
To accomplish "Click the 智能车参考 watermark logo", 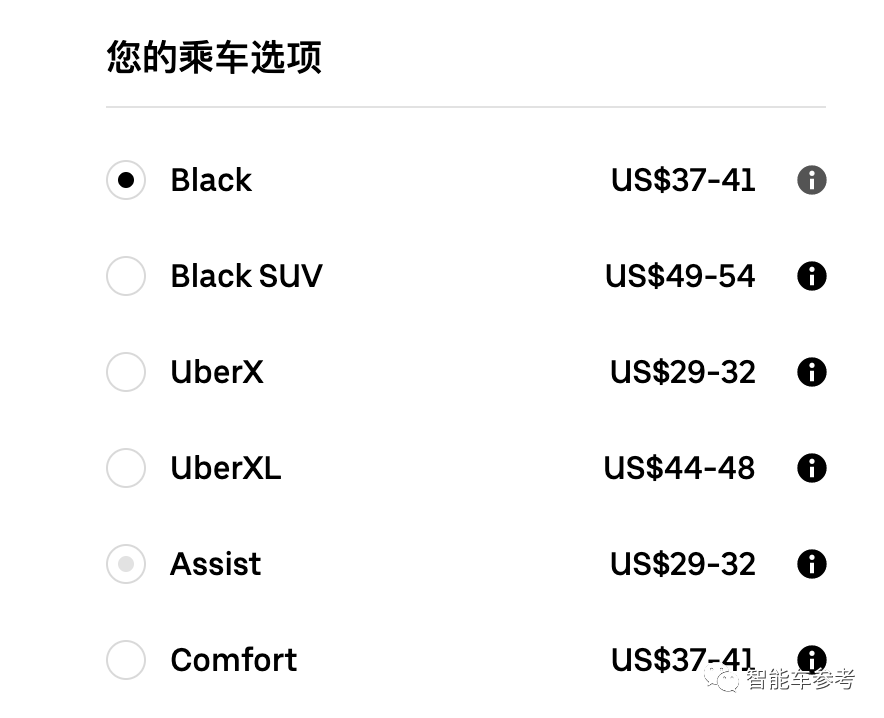I will coord(780,680).
